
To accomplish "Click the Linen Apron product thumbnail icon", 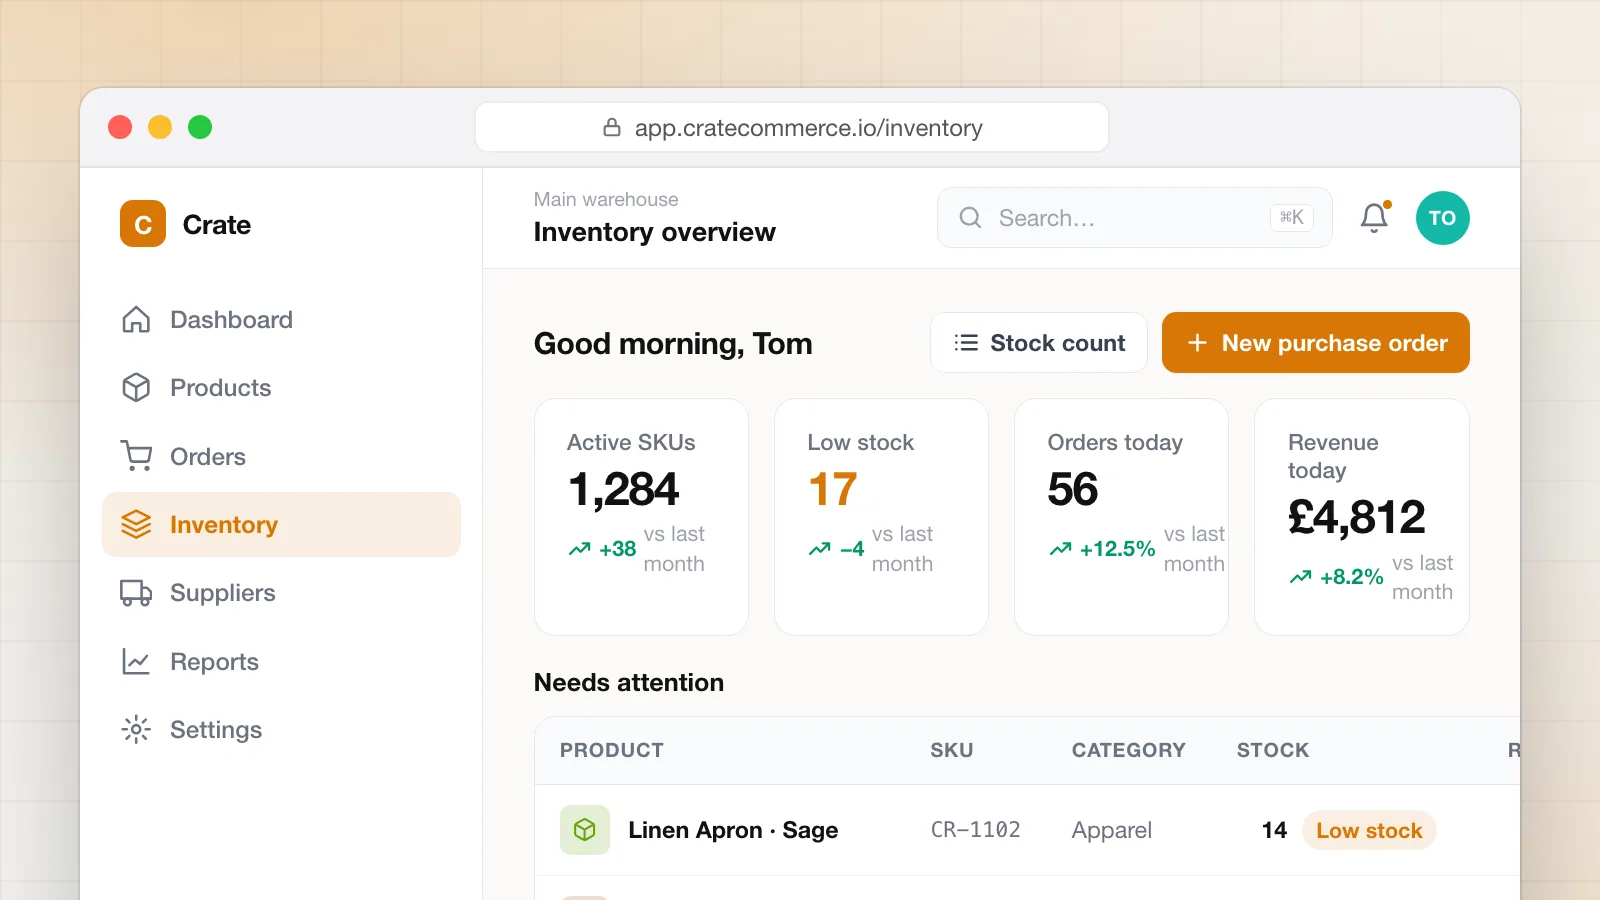I will pyautogui.click(x=585, y=830).
